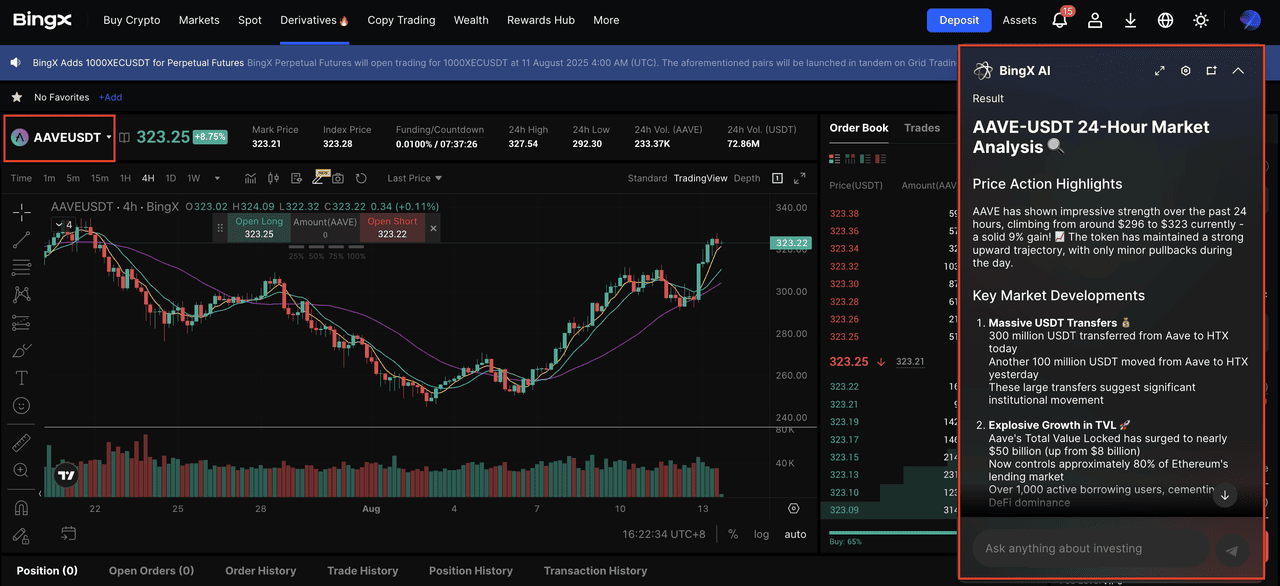Open the Order History tab
The width and height of the screenshot is (1280, 586).
tap(261, 571)
